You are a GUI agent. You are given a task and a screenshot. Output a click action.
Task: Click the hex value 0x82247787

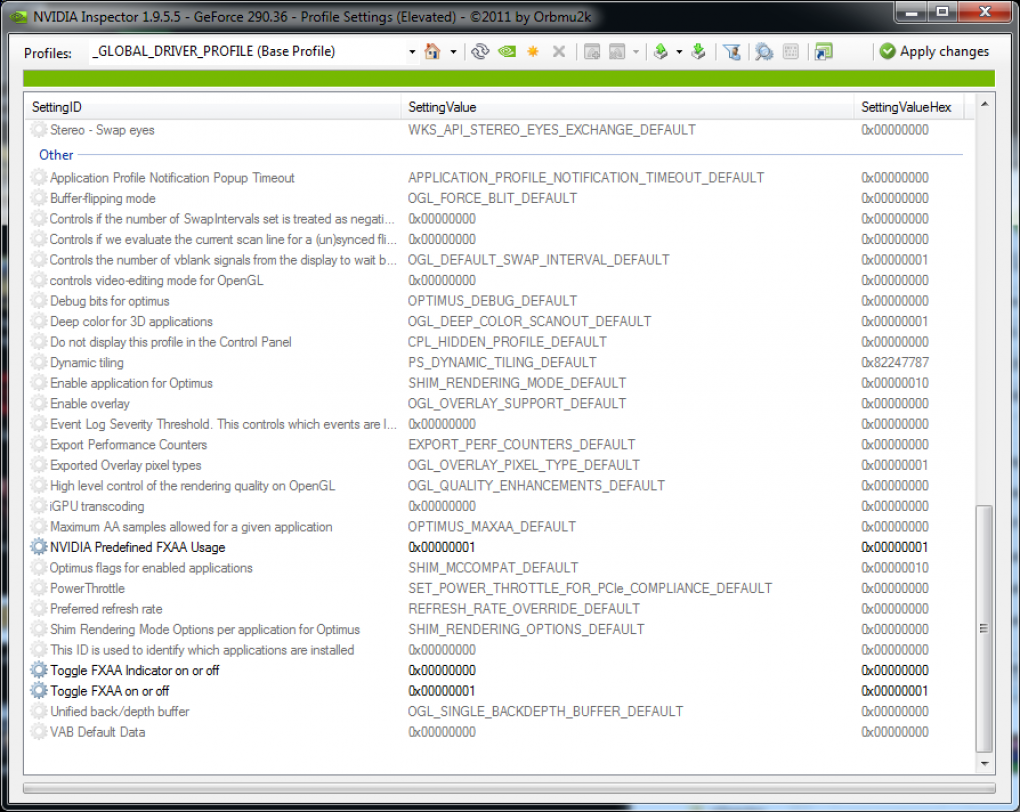point(895,362)
